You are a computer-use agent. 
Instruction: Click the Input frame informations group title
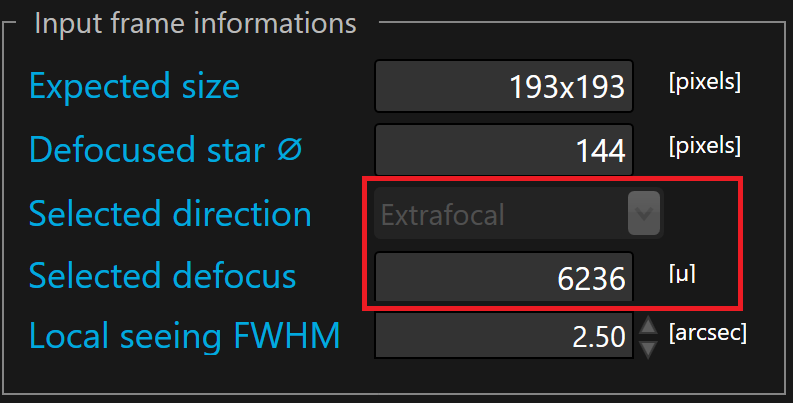196,23
